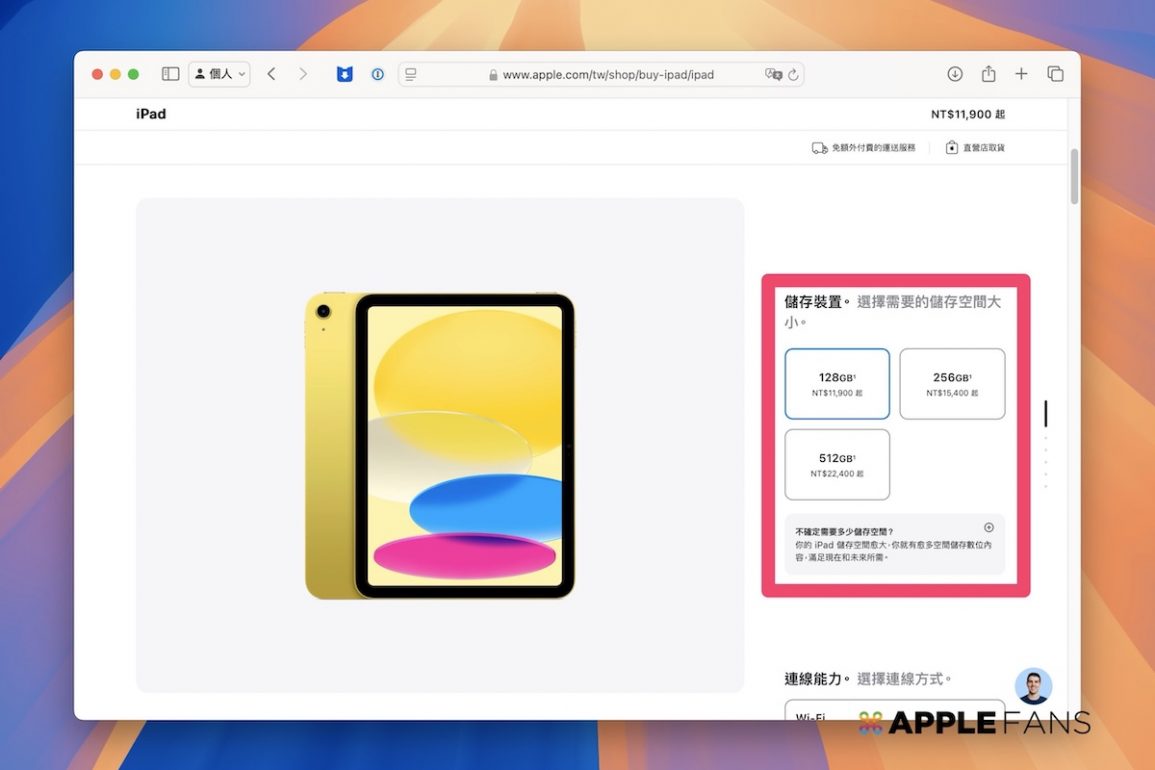Image resolution: width=1155 pixels, height=770 pixels.
Task: Go back to the previous page
Action: tap(271, 74)
